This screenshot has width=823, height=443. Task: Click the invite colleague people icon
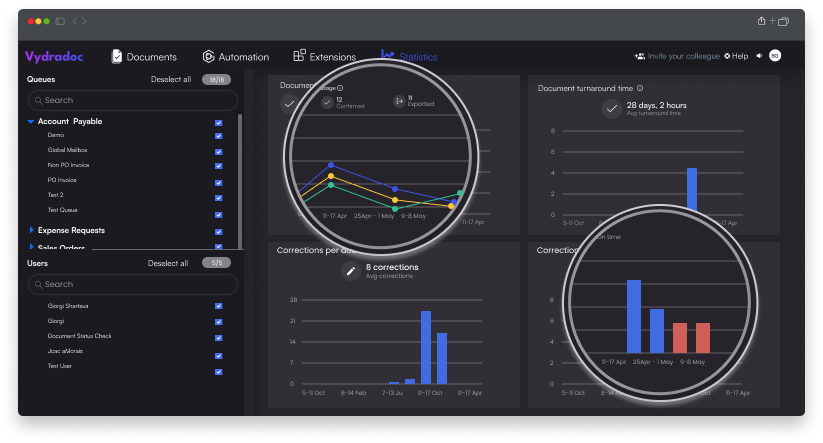[639, 56]
